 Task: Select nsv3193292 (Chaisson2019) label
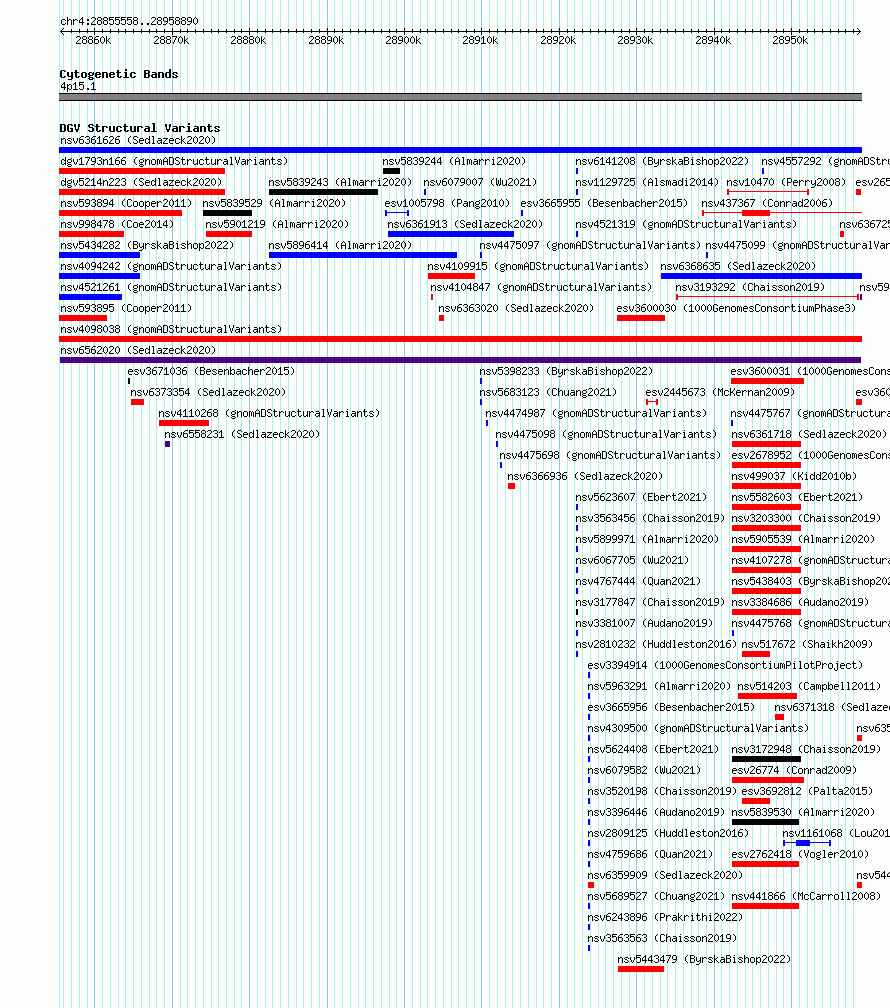click(x=750, y=287)
